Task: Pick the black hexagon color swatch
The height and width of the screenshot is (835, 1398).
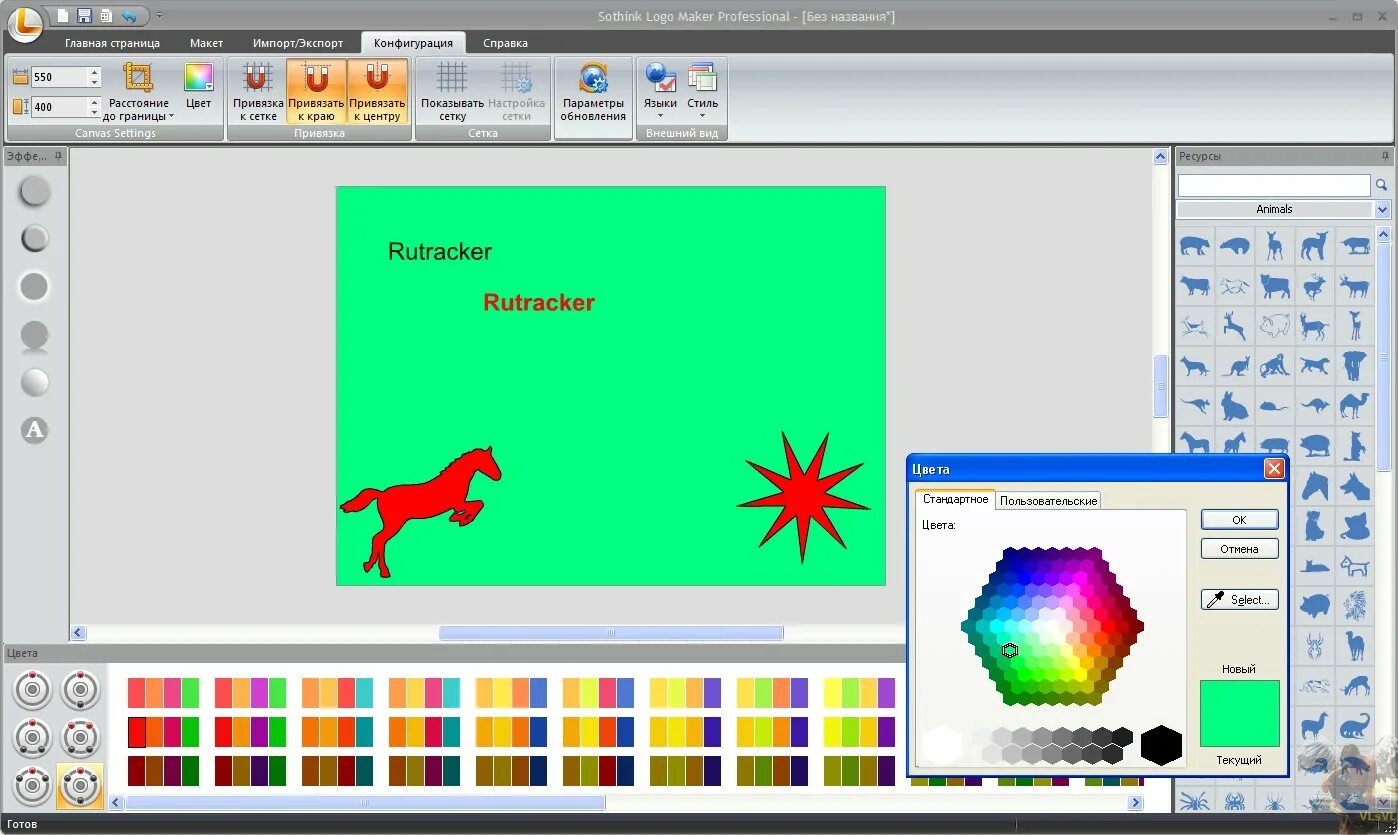Action: 1161,744
